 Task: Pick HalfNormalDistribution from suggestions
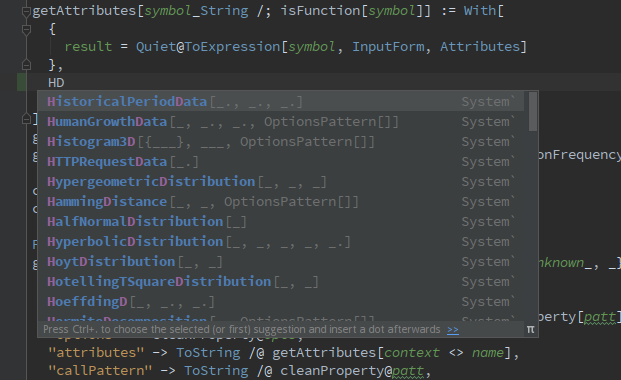coord(281,222)
